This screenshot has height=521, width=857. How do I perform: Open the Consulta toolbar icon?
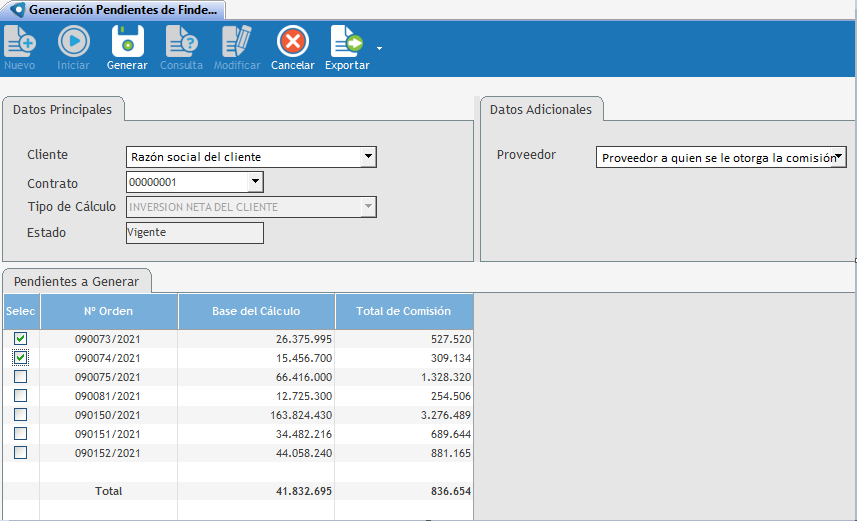181,42
